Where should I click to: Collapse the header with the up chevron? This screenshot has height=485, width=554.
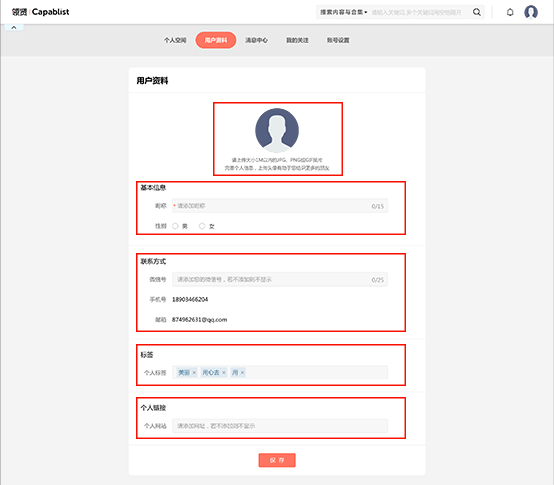[x=14, y=28]
